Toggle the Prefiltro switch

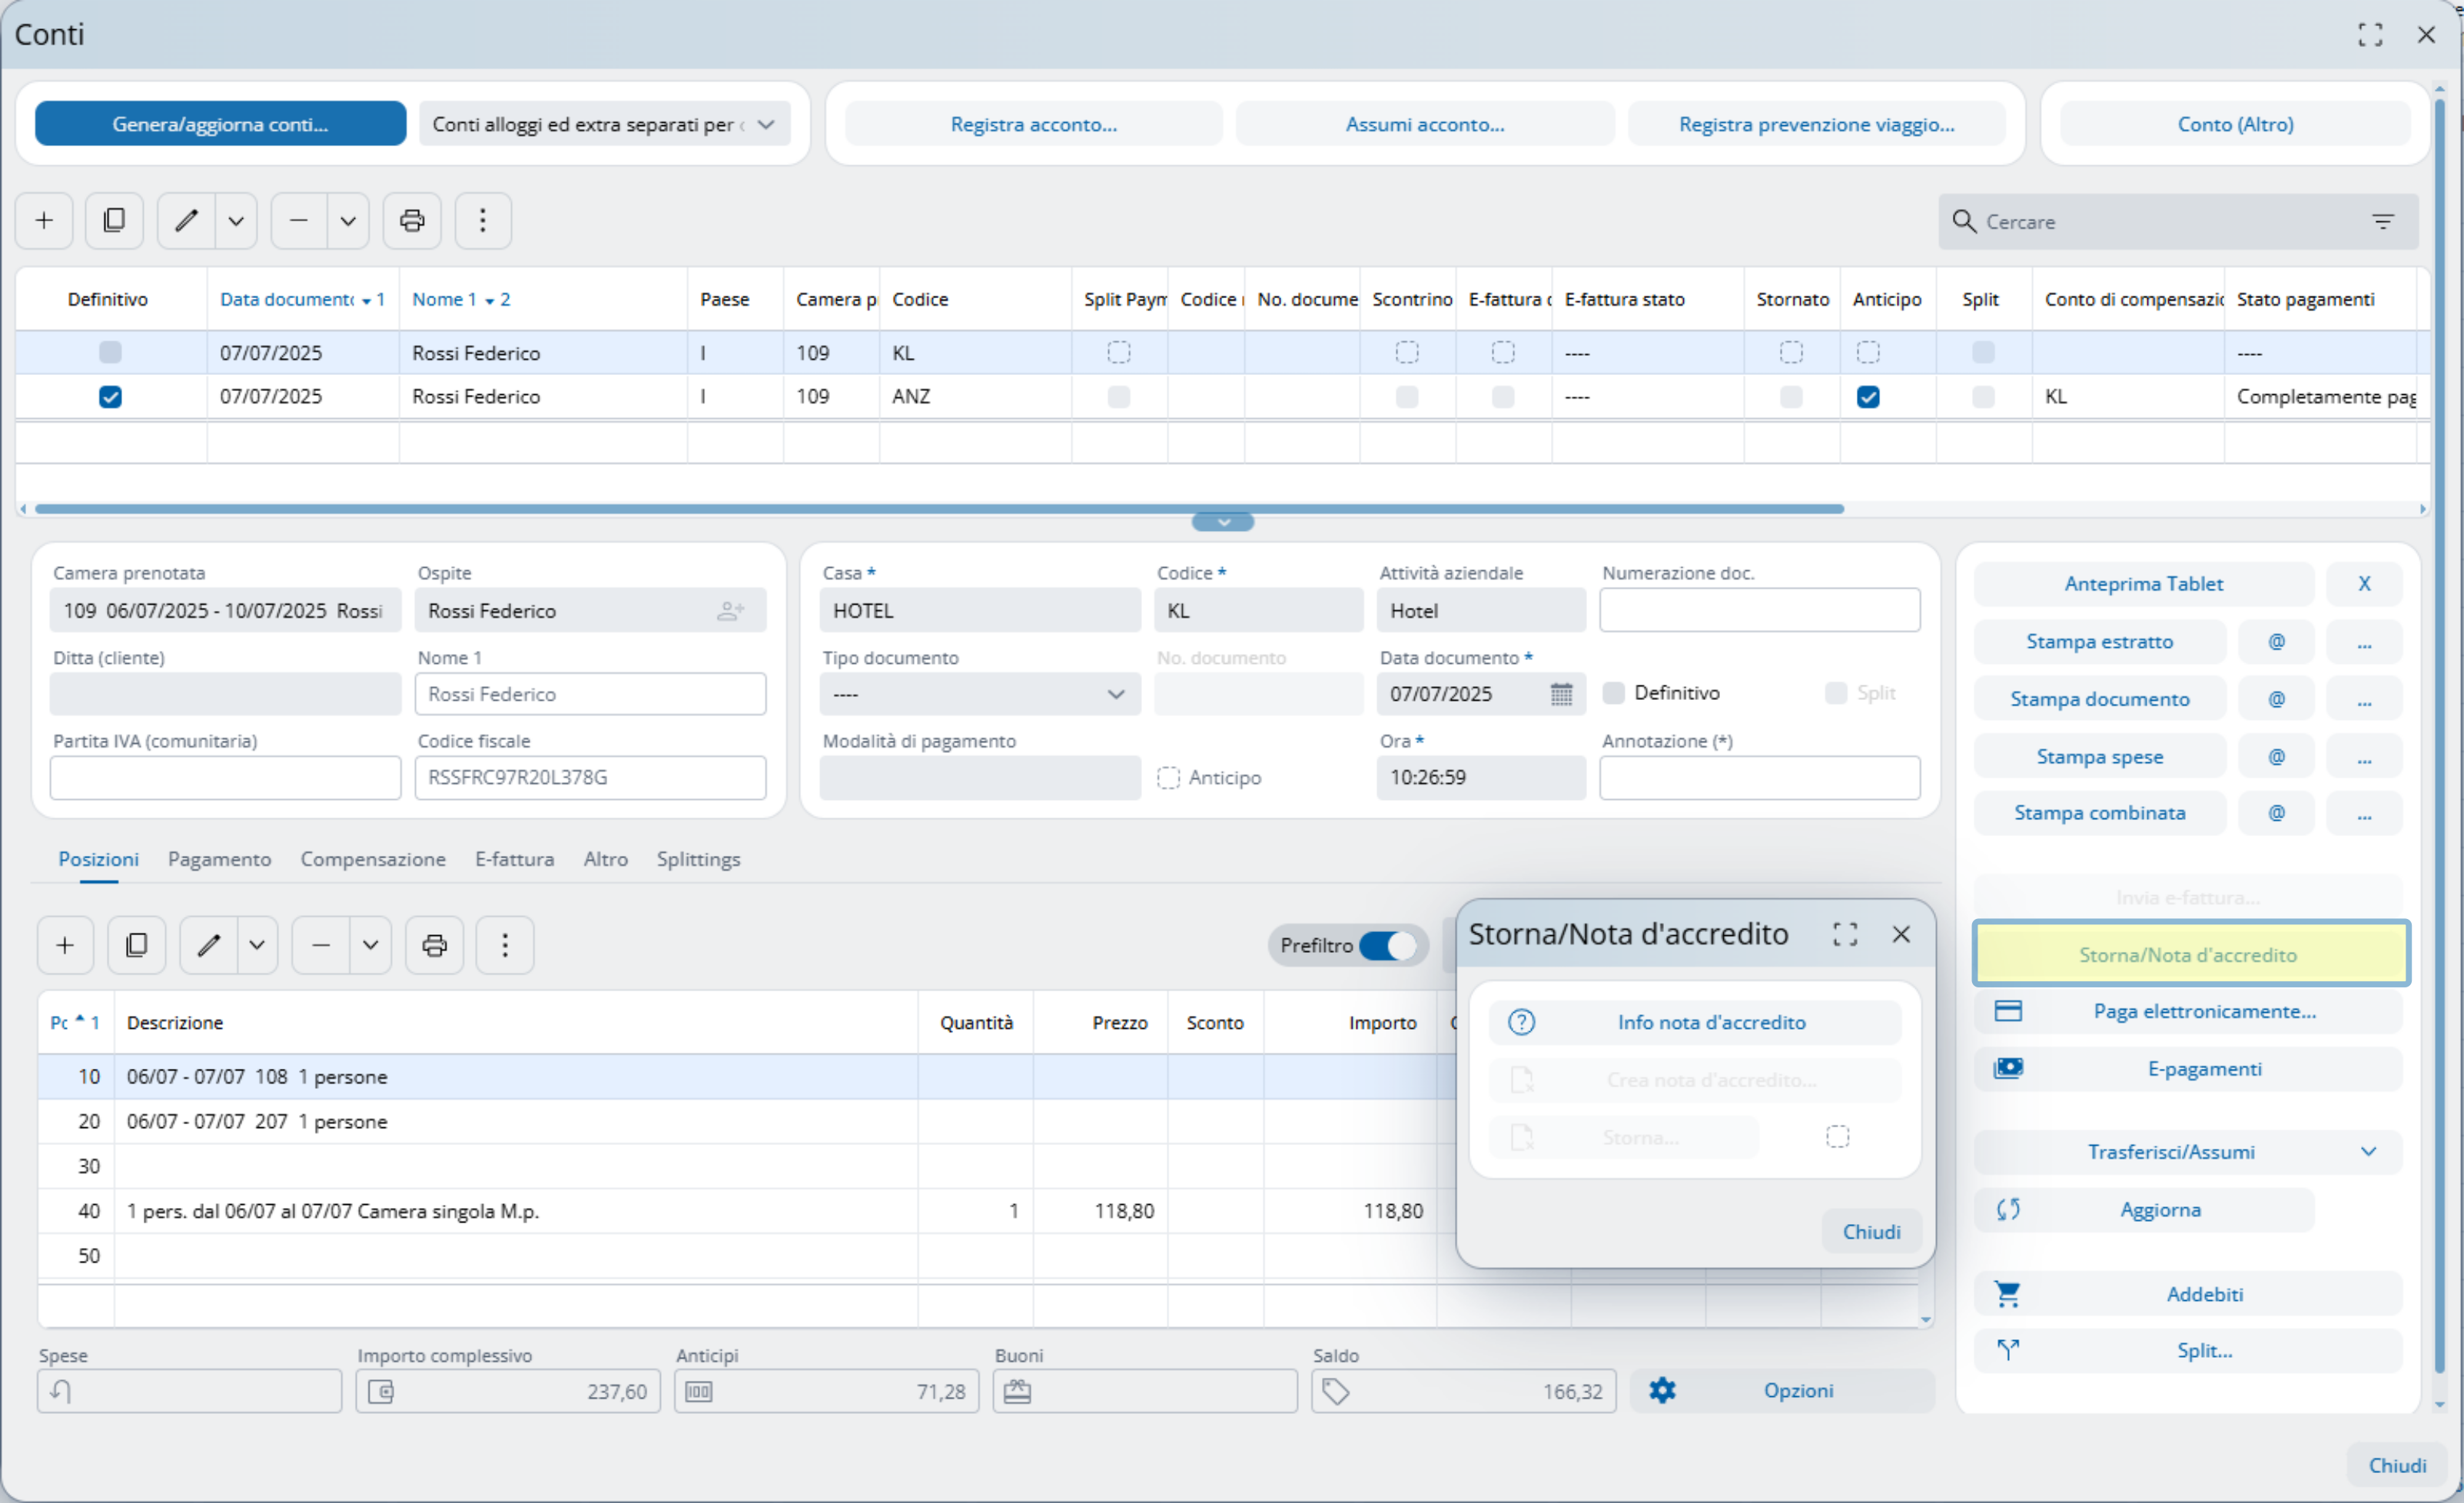1388,945
